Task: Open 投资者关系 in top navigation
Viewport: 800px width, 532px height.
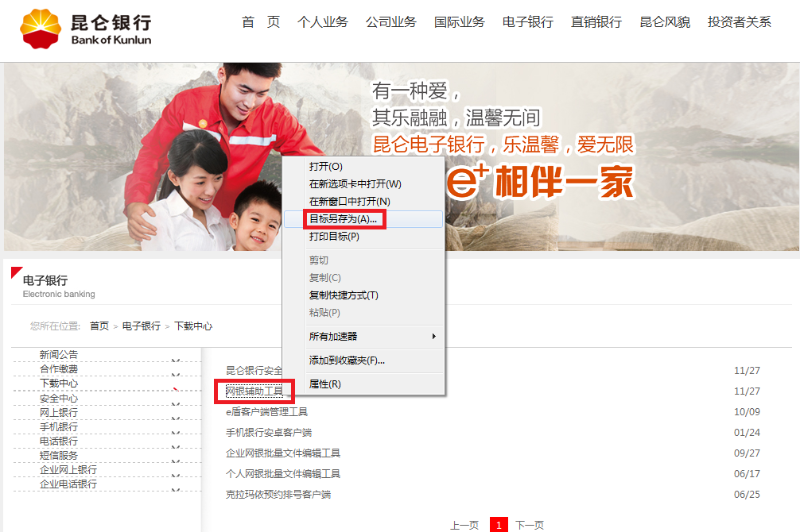Action: tap(739, 22)
